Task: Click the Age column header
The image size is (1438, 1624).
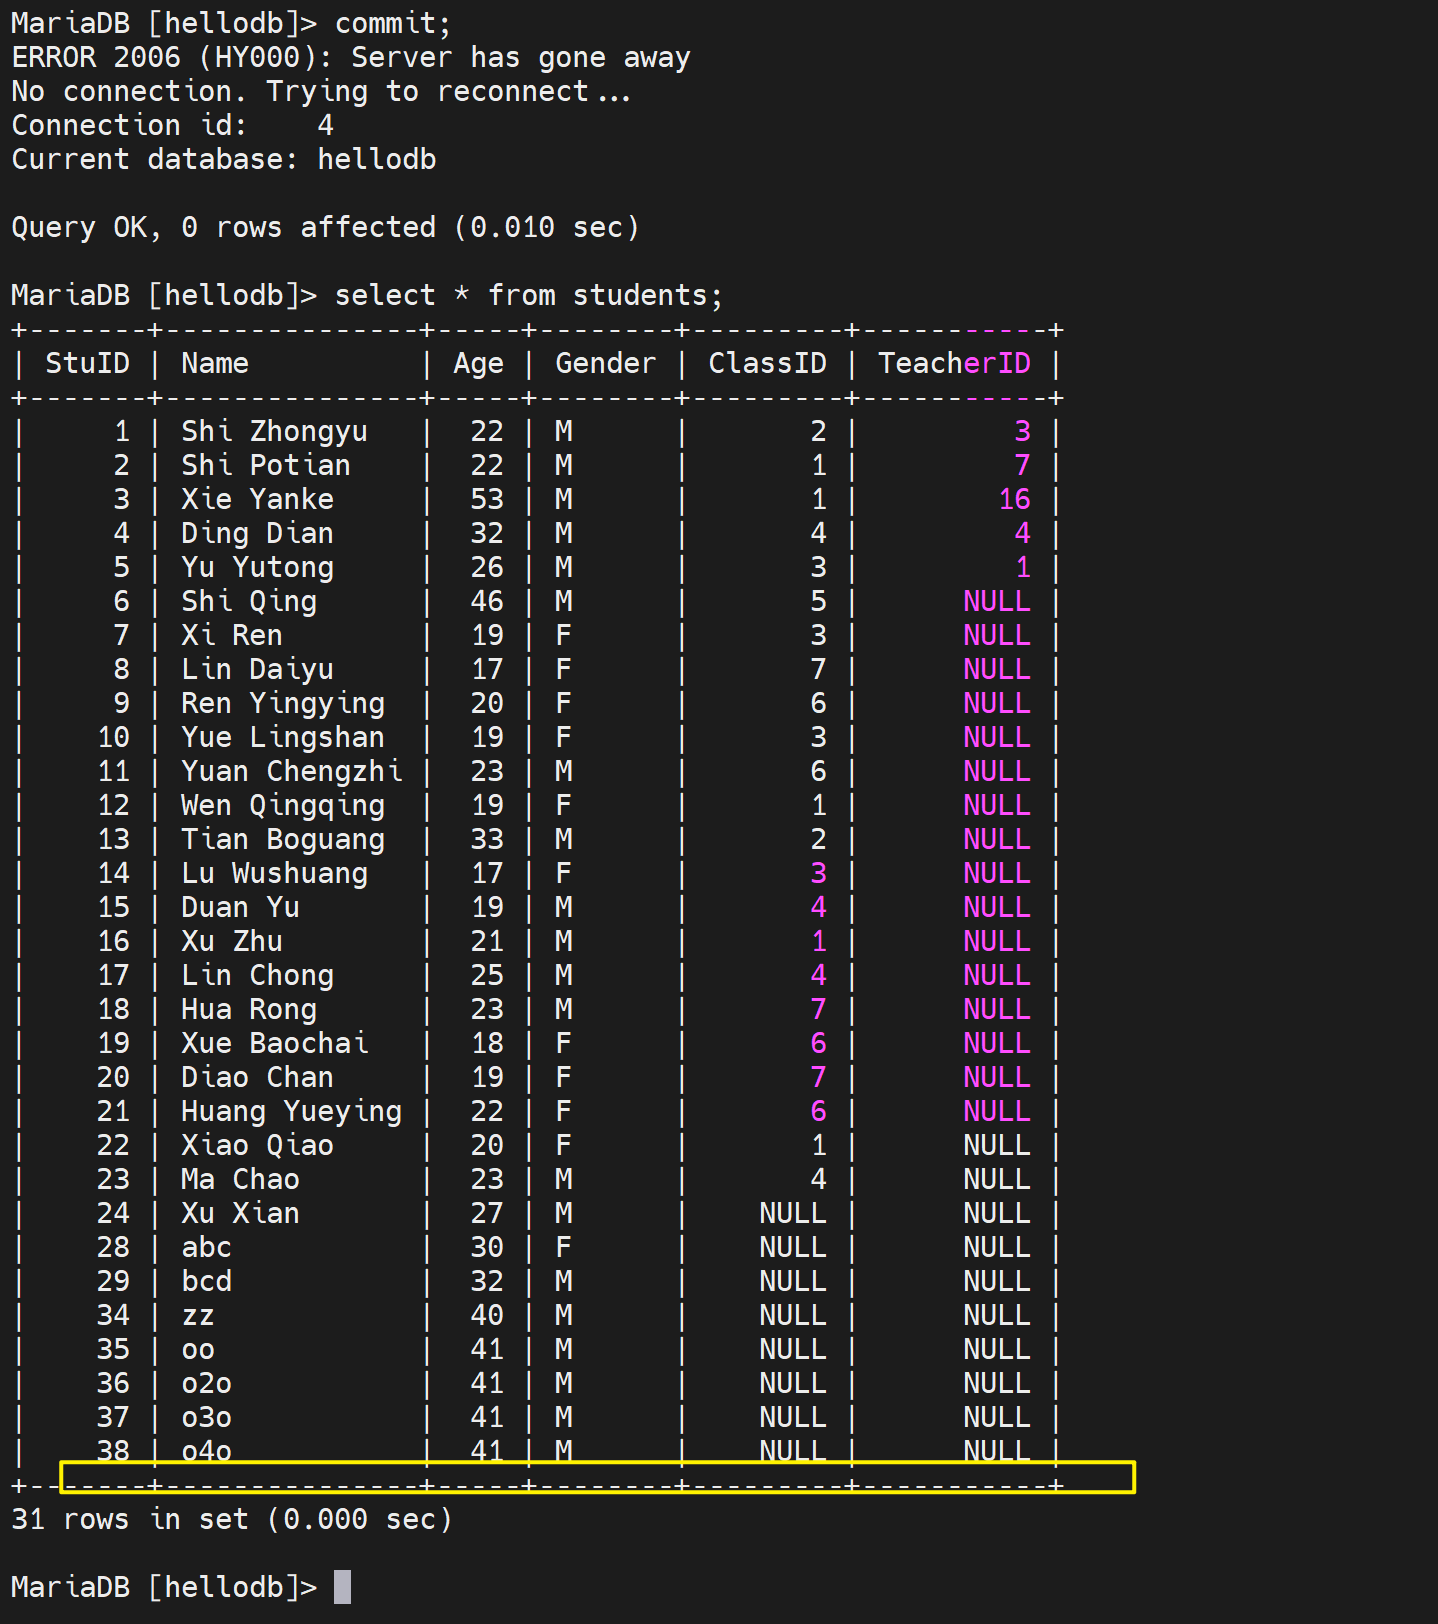Action: tap(478, 363)
